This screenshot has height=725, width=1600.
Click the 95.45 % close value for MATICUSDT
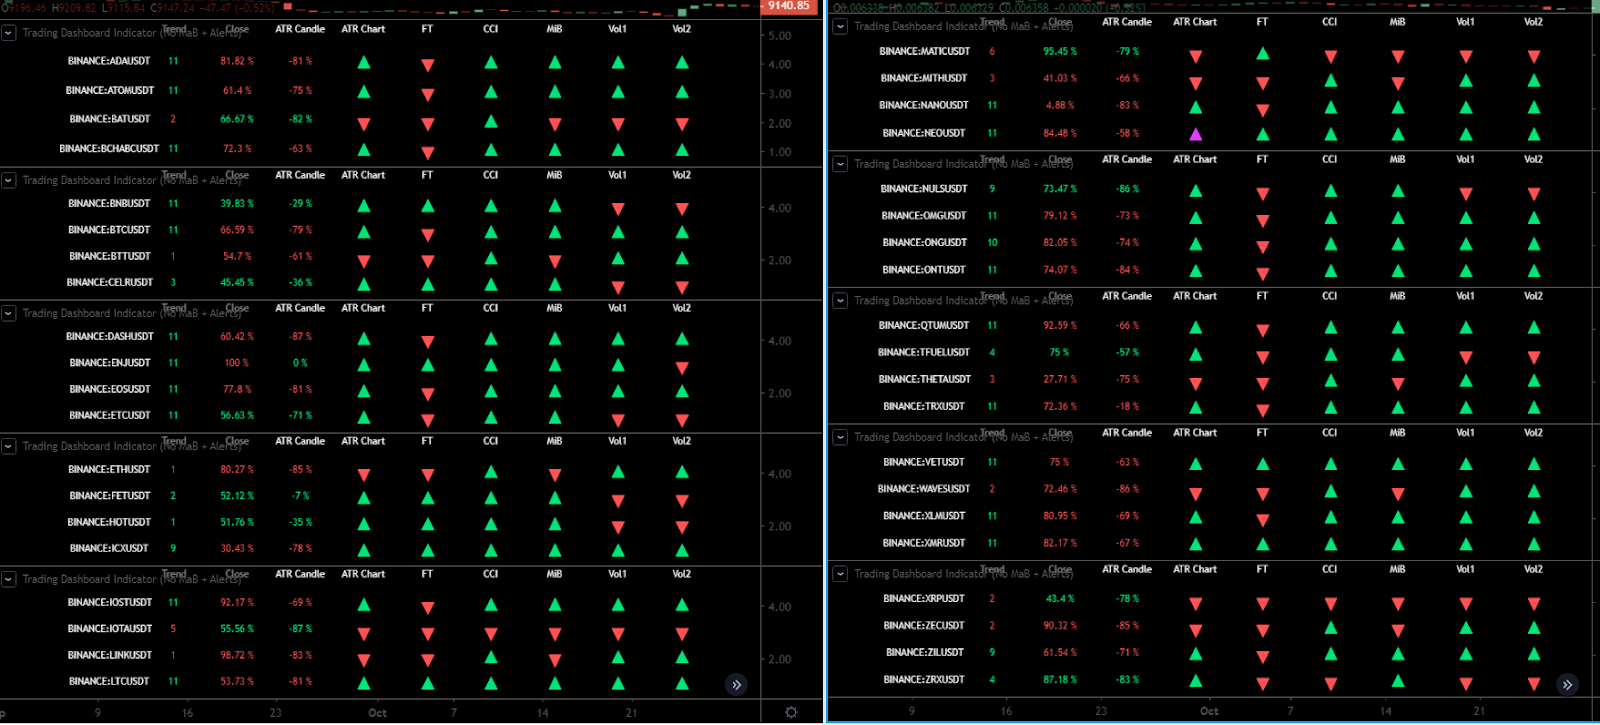click(1060, 51)
